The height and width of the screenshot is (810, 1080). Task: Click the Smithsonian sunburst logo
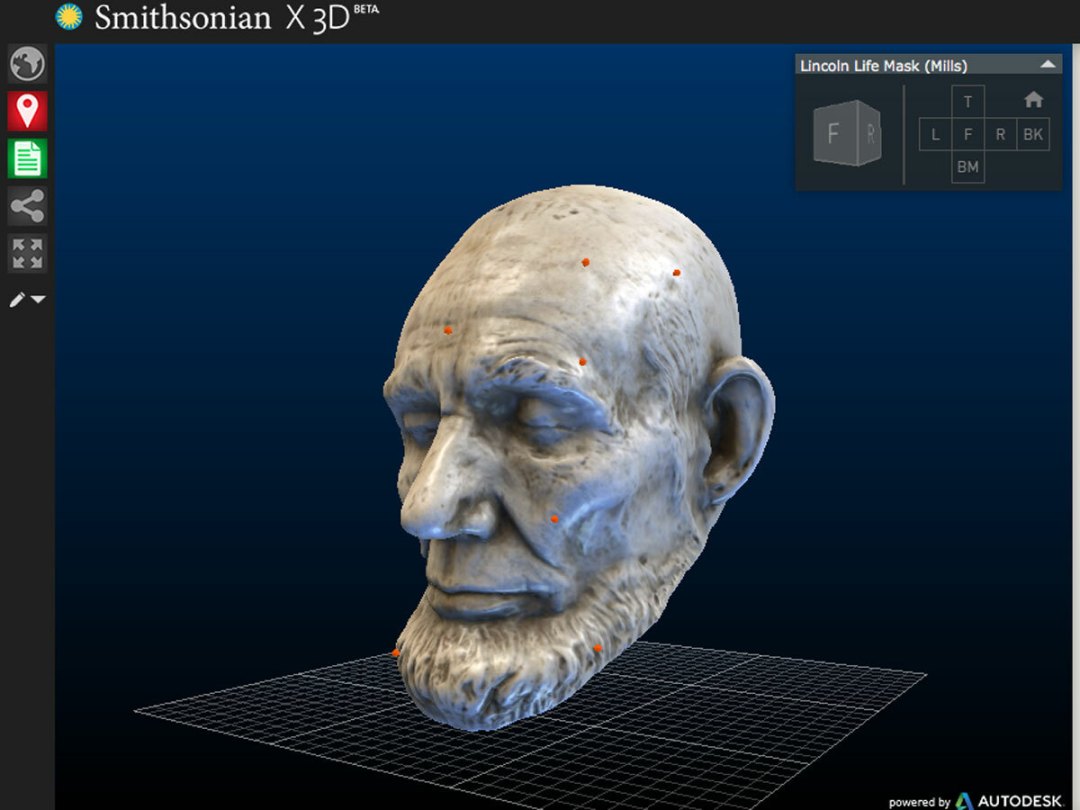69,17
